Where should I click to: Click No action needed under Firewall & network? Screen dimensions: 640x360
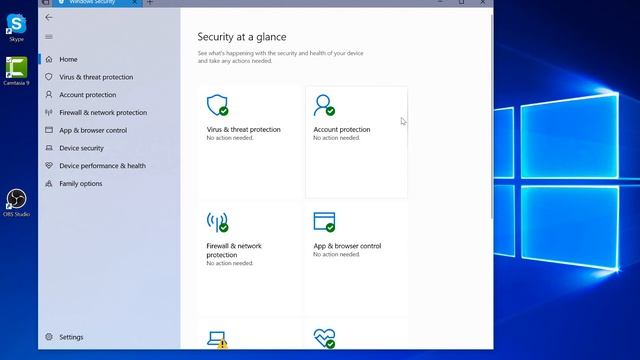coord(230,263)
